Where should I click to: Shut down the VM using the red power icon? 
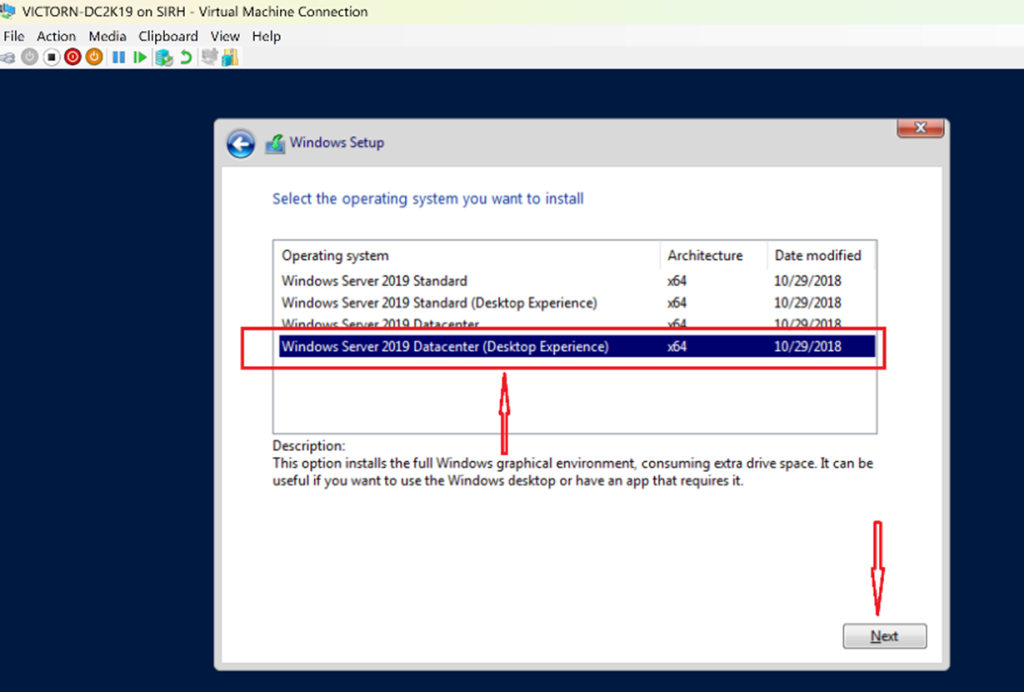72,57
